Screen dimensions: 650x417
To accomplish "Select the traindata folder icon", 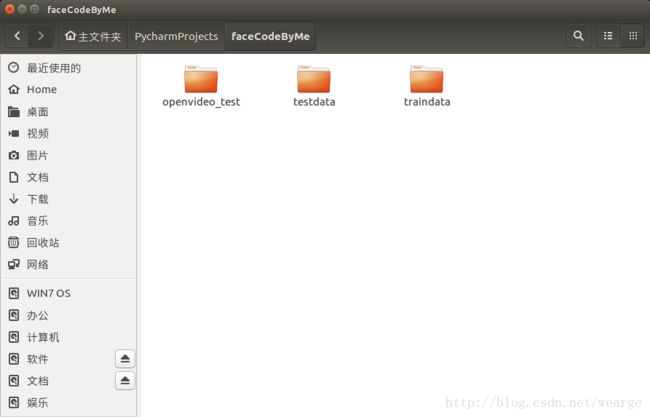I will click(427, 79).
